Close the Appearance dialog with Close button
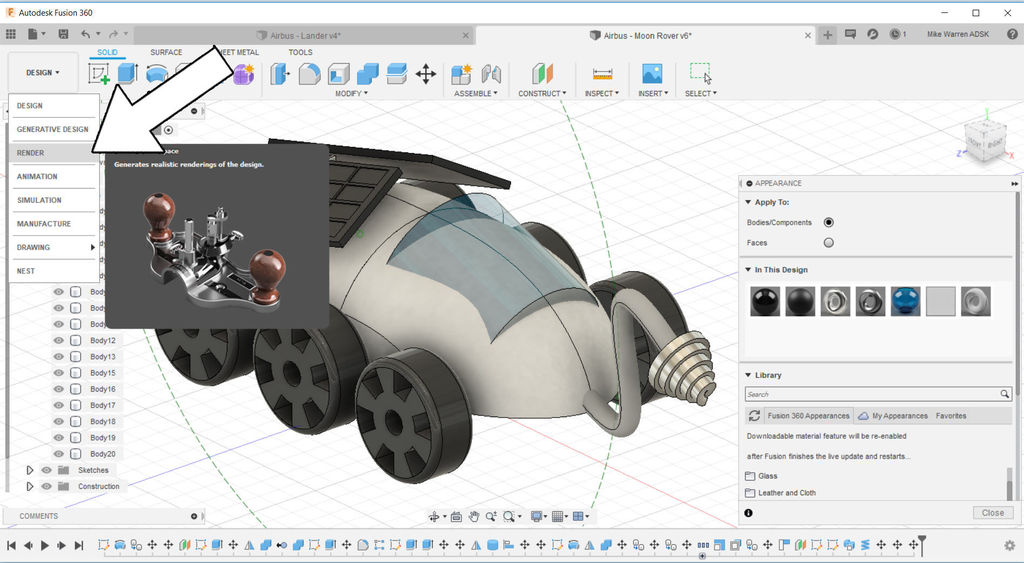The height and width of the screenshot is (563, 1024). (992, 513)
